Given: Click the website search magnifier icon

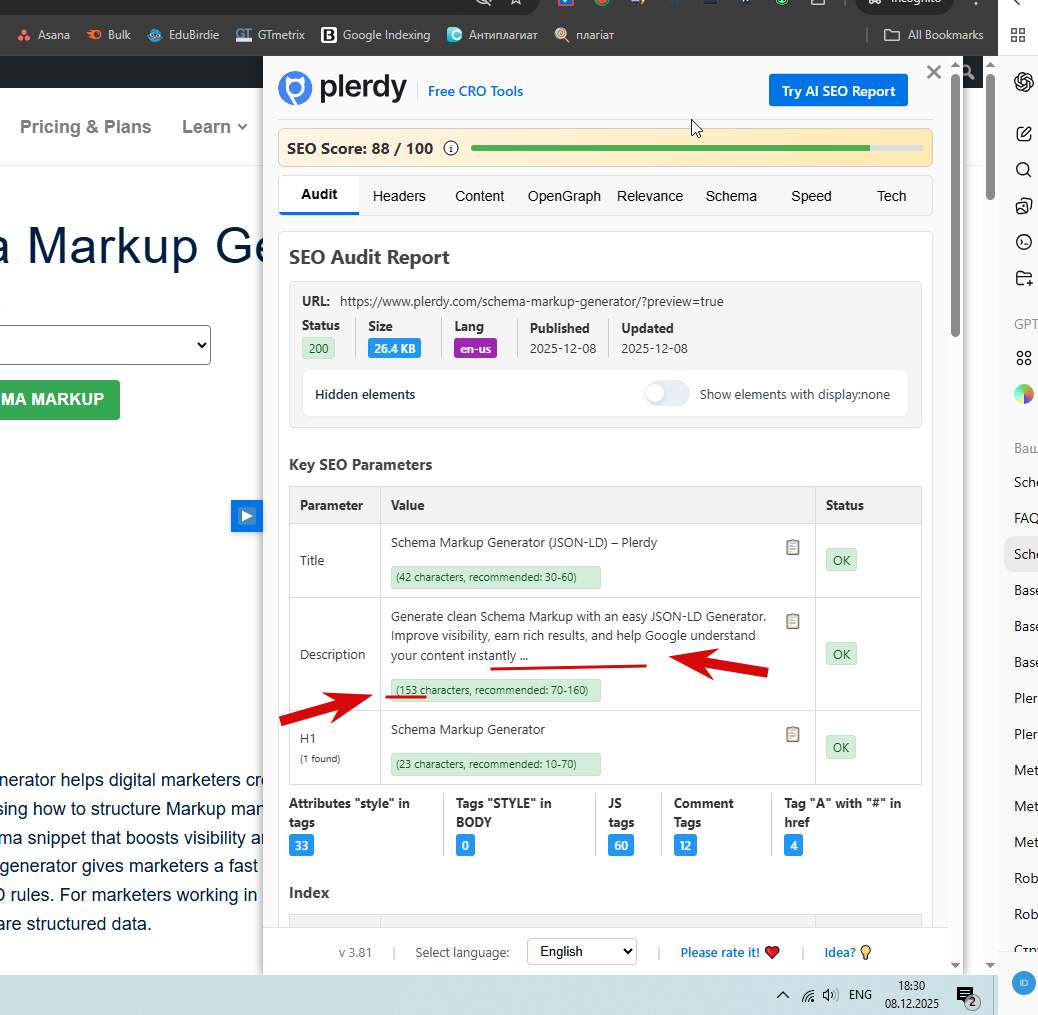Looking at the screenshot, I should (x=968, y=72).
